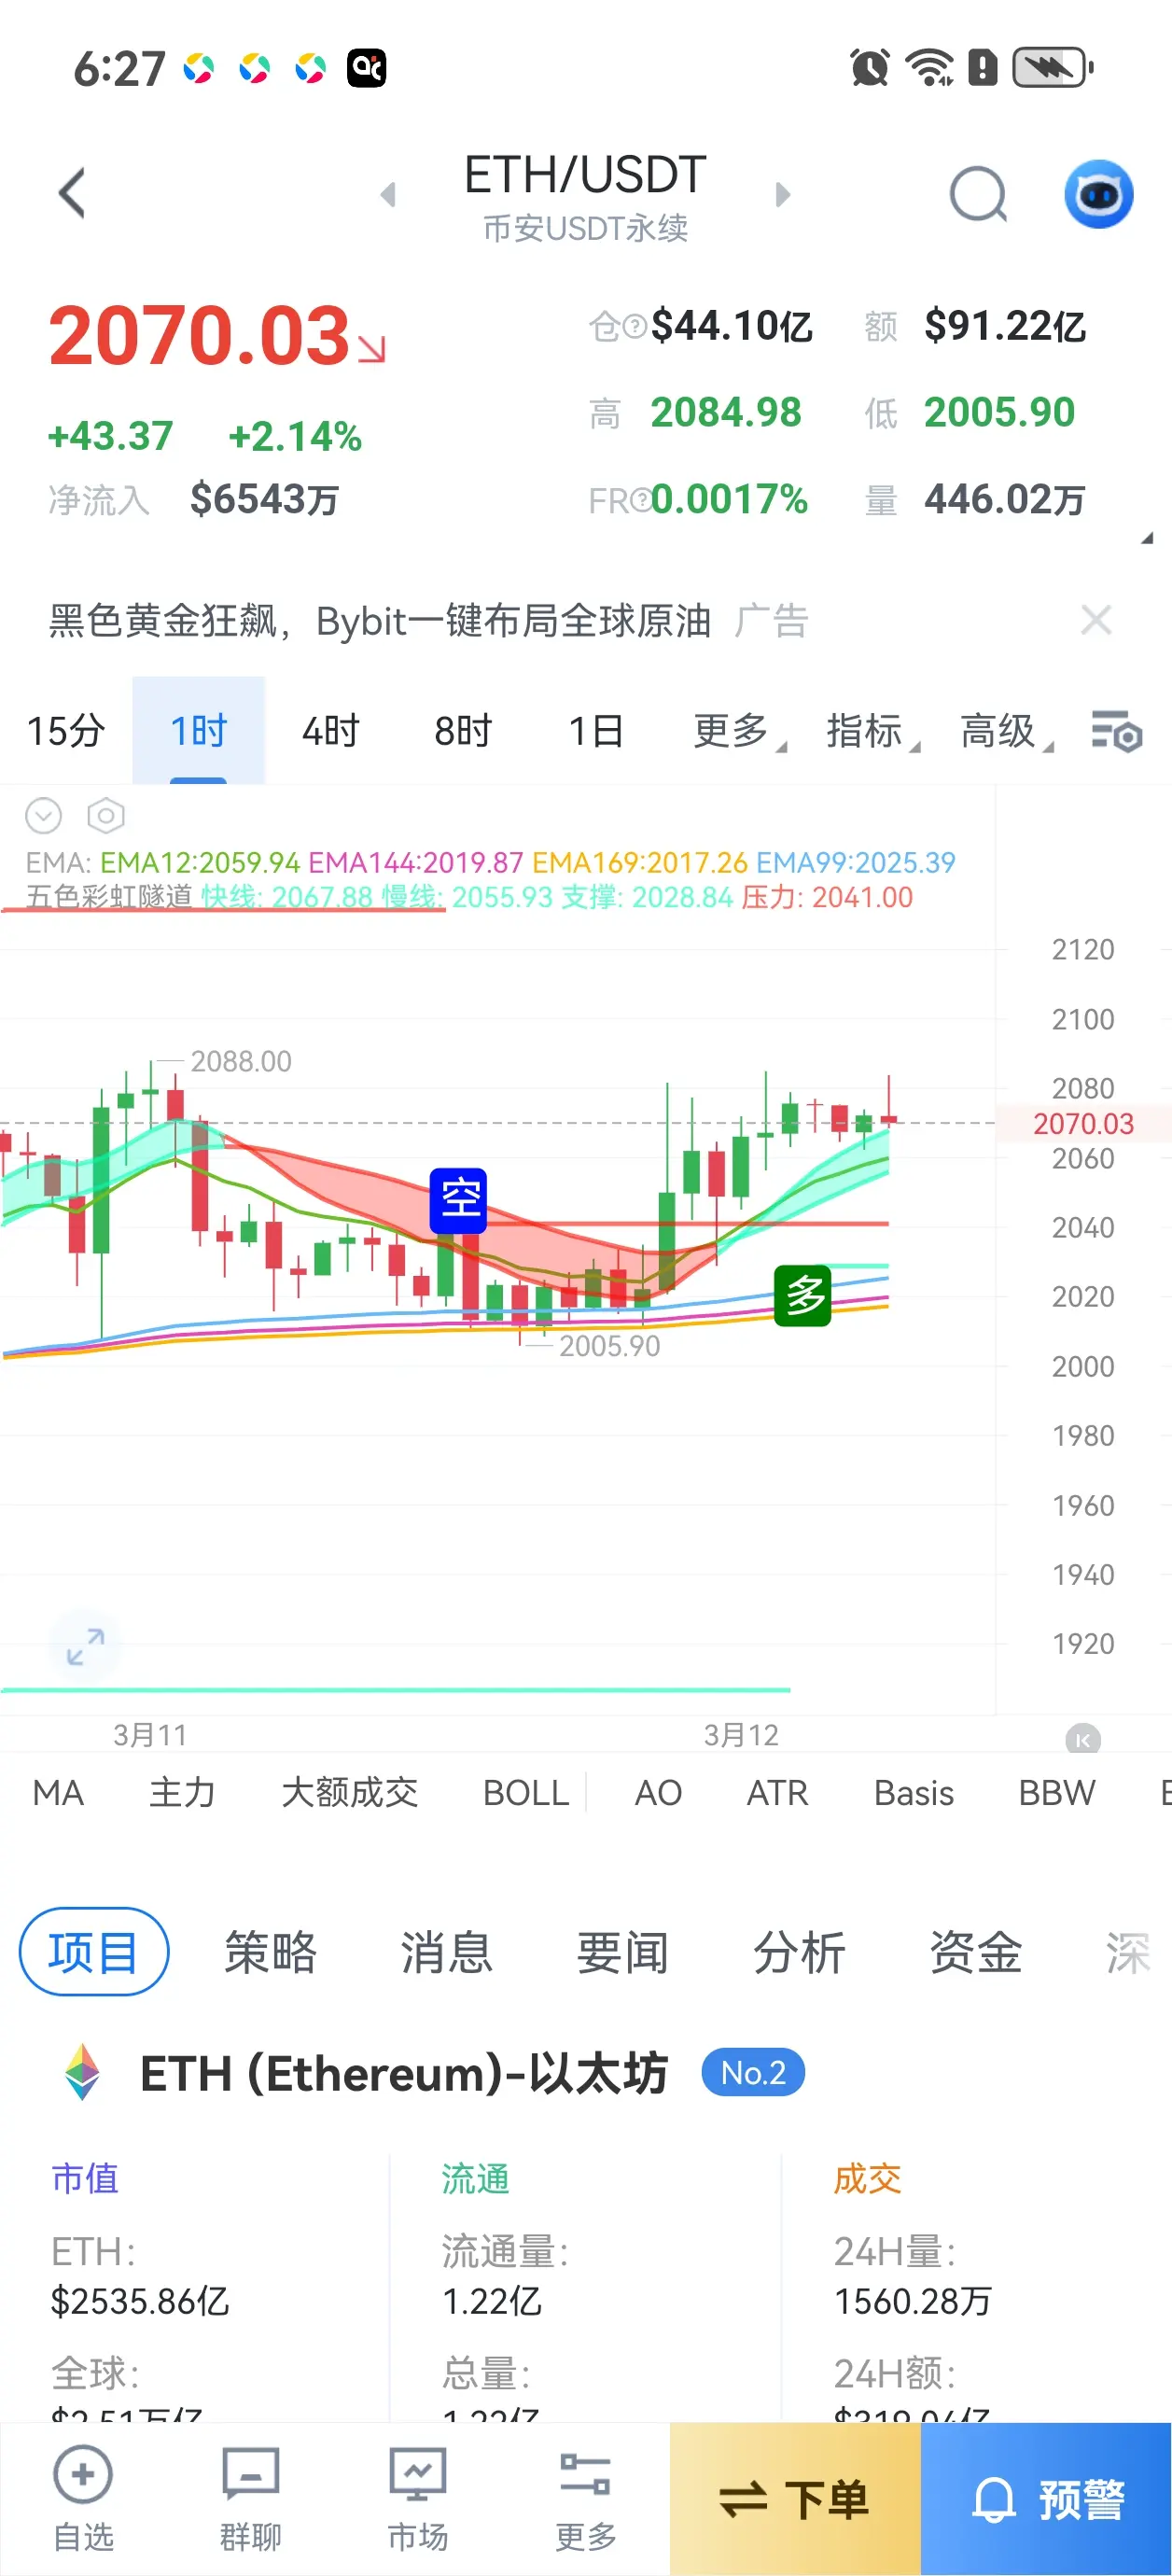Expand chart to fullscreen
The width and height of the screenshot is (1172, 2576).
tap(85, 1646)
